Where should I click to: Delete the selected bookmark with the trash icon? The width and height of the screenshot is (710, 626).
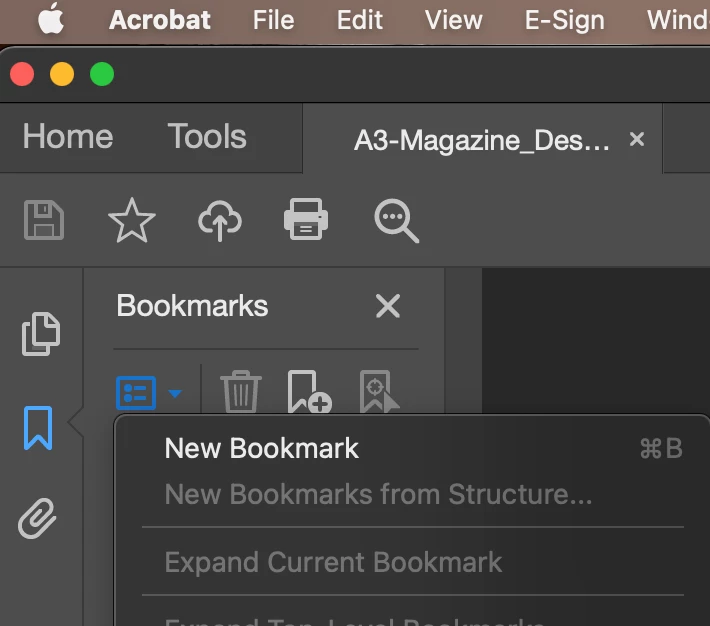[240, 391]
